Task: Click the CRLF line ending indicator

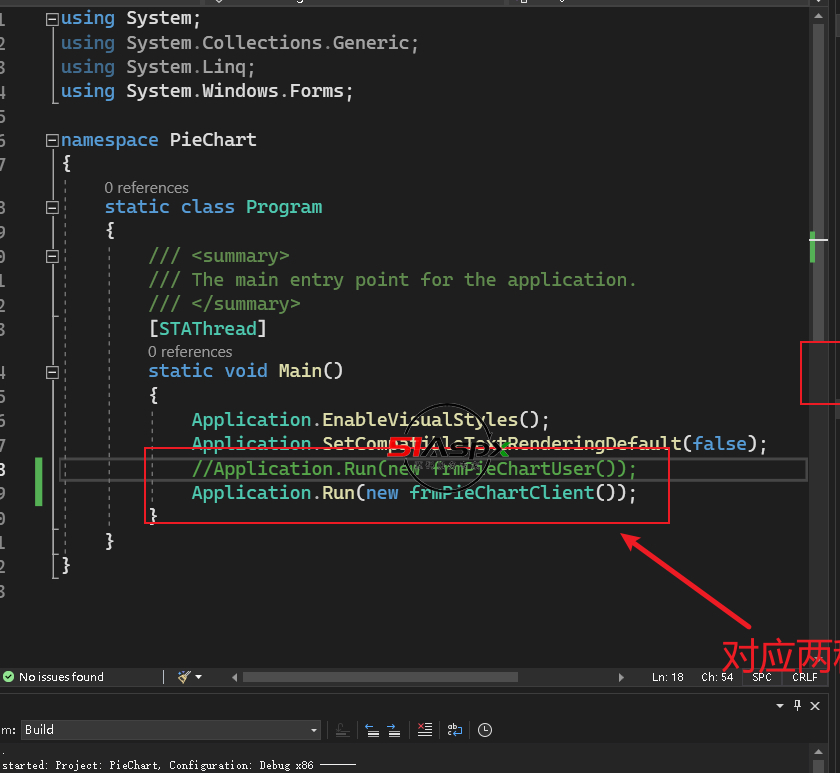Action: click(804, 677)
